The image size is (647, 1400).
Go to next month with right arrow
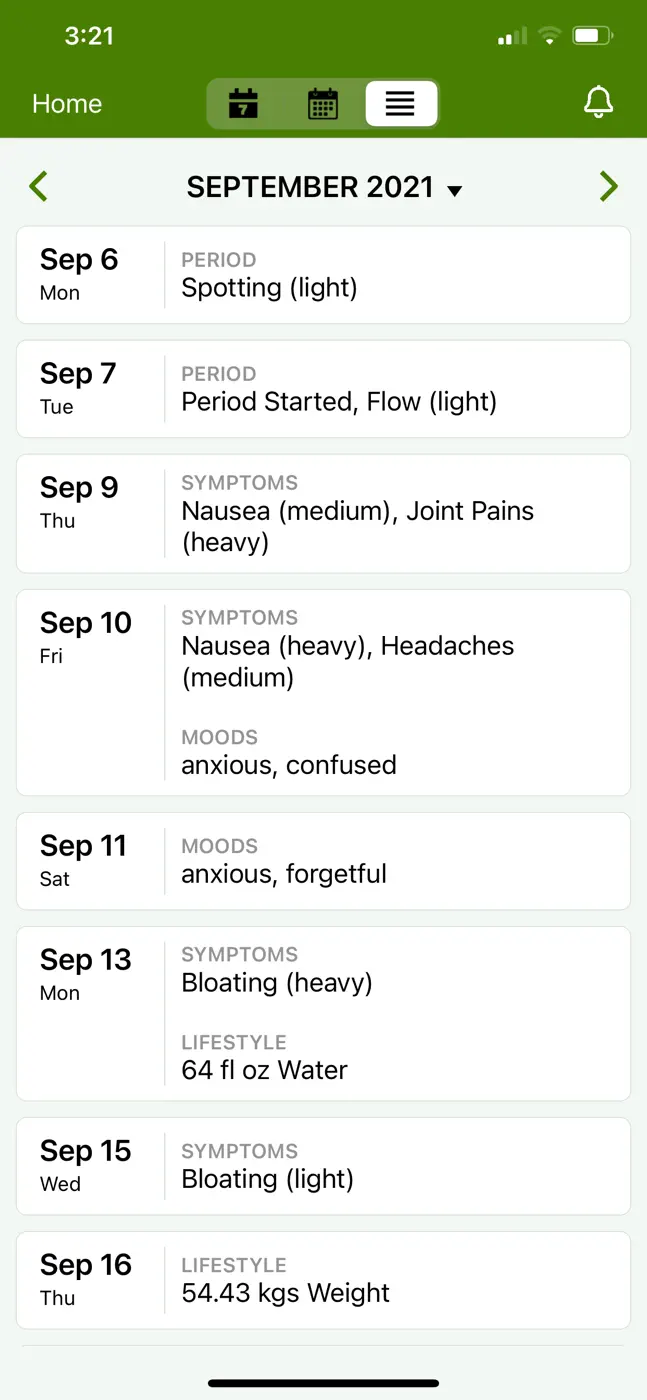[608, 186]
